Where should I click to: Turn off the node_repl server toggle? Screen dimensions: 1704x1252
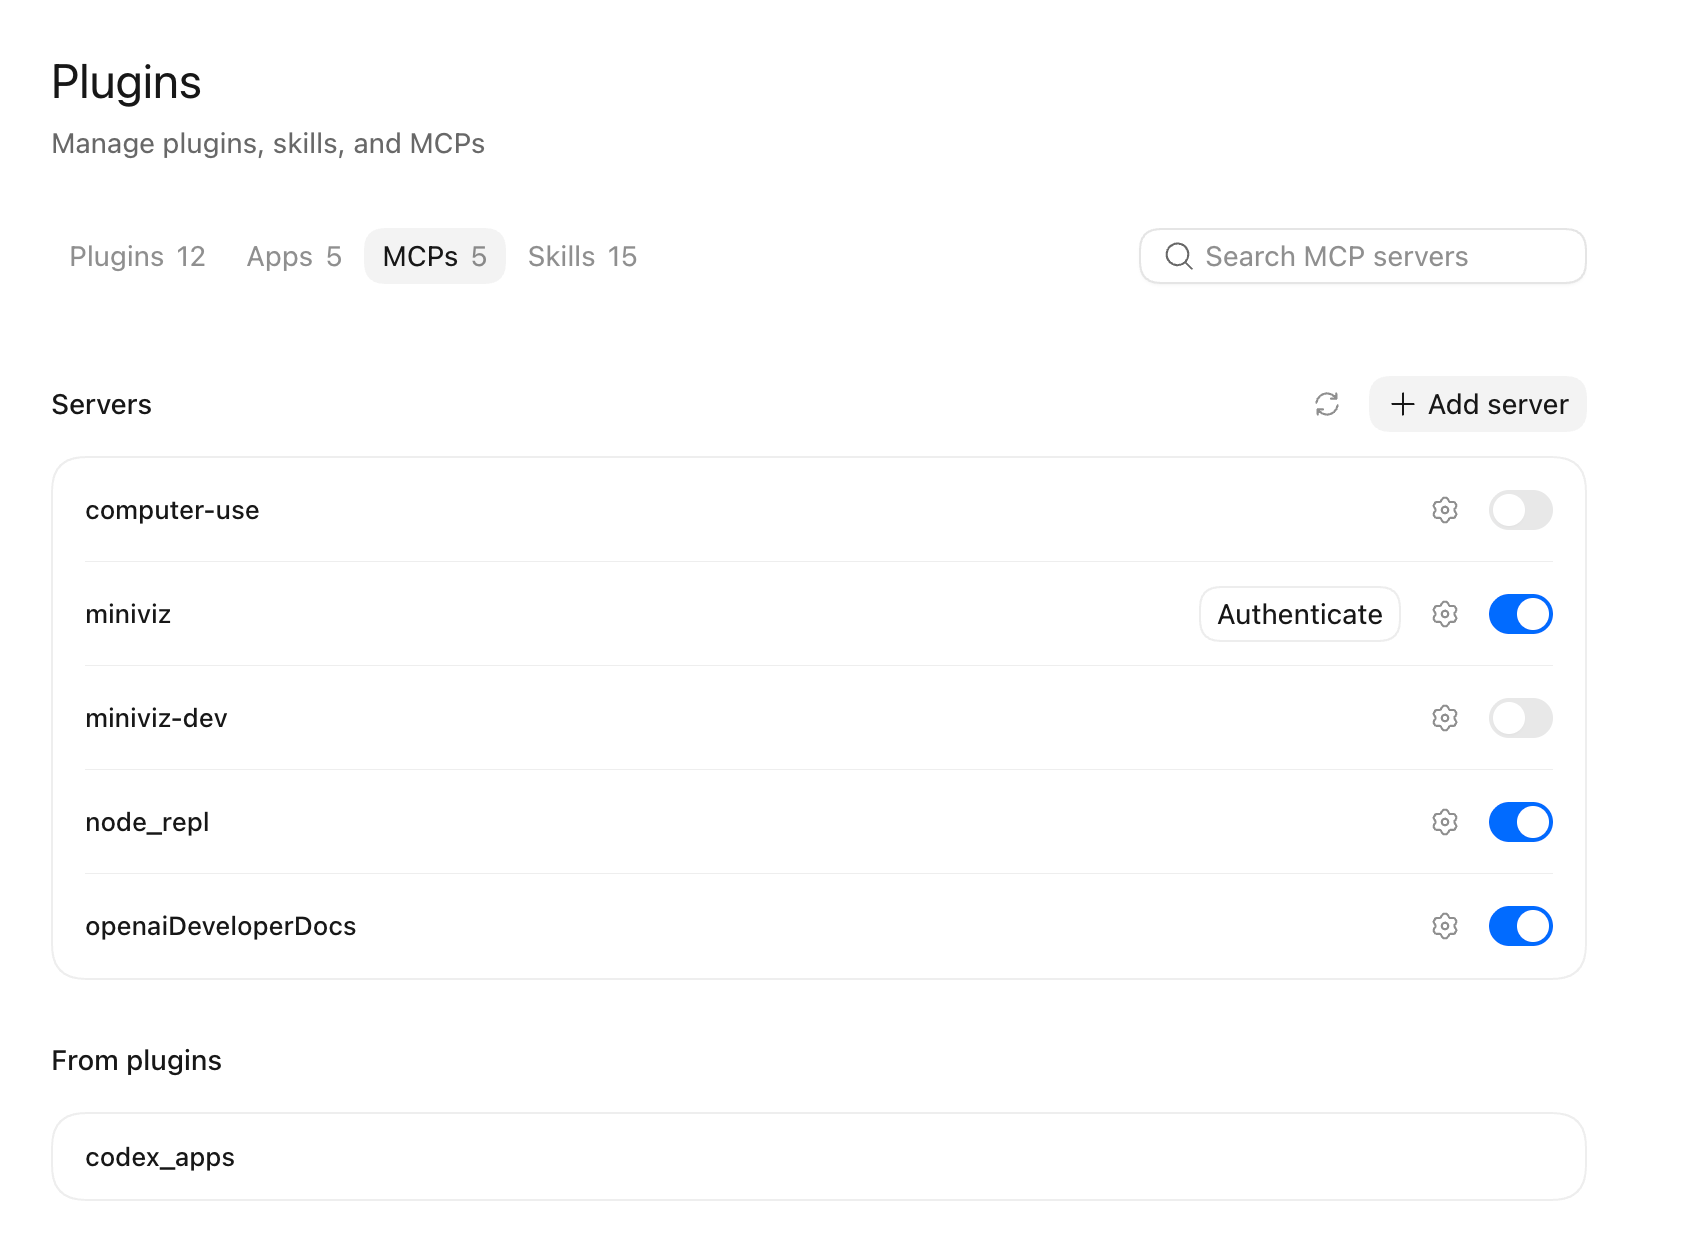[1520, 822]
